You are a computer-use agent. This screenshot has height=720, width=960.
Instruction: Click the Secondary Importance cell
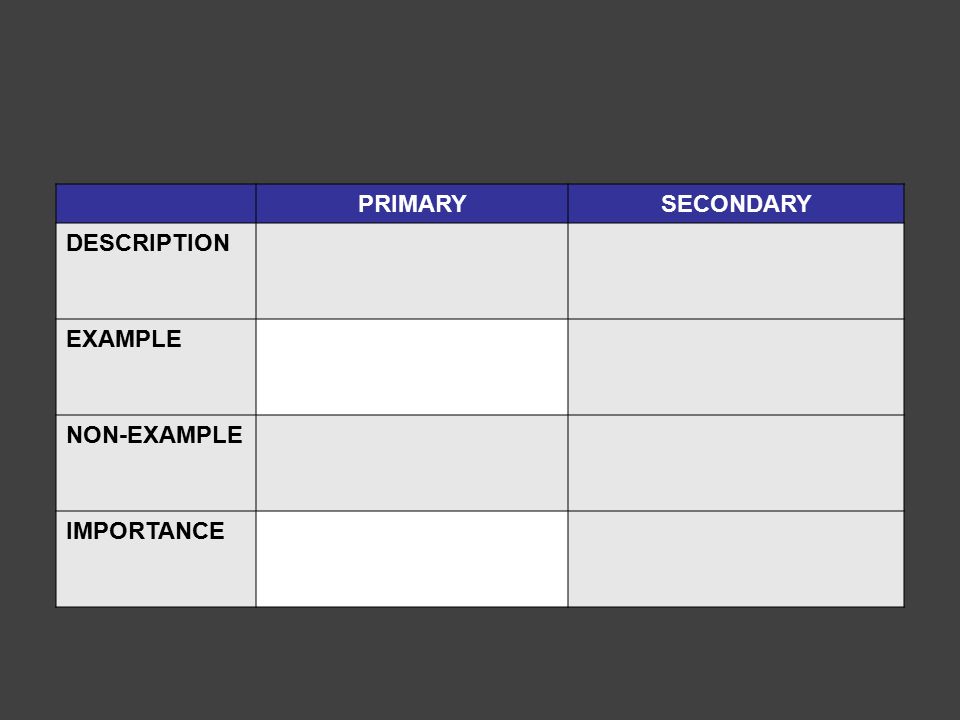[736, 559]
